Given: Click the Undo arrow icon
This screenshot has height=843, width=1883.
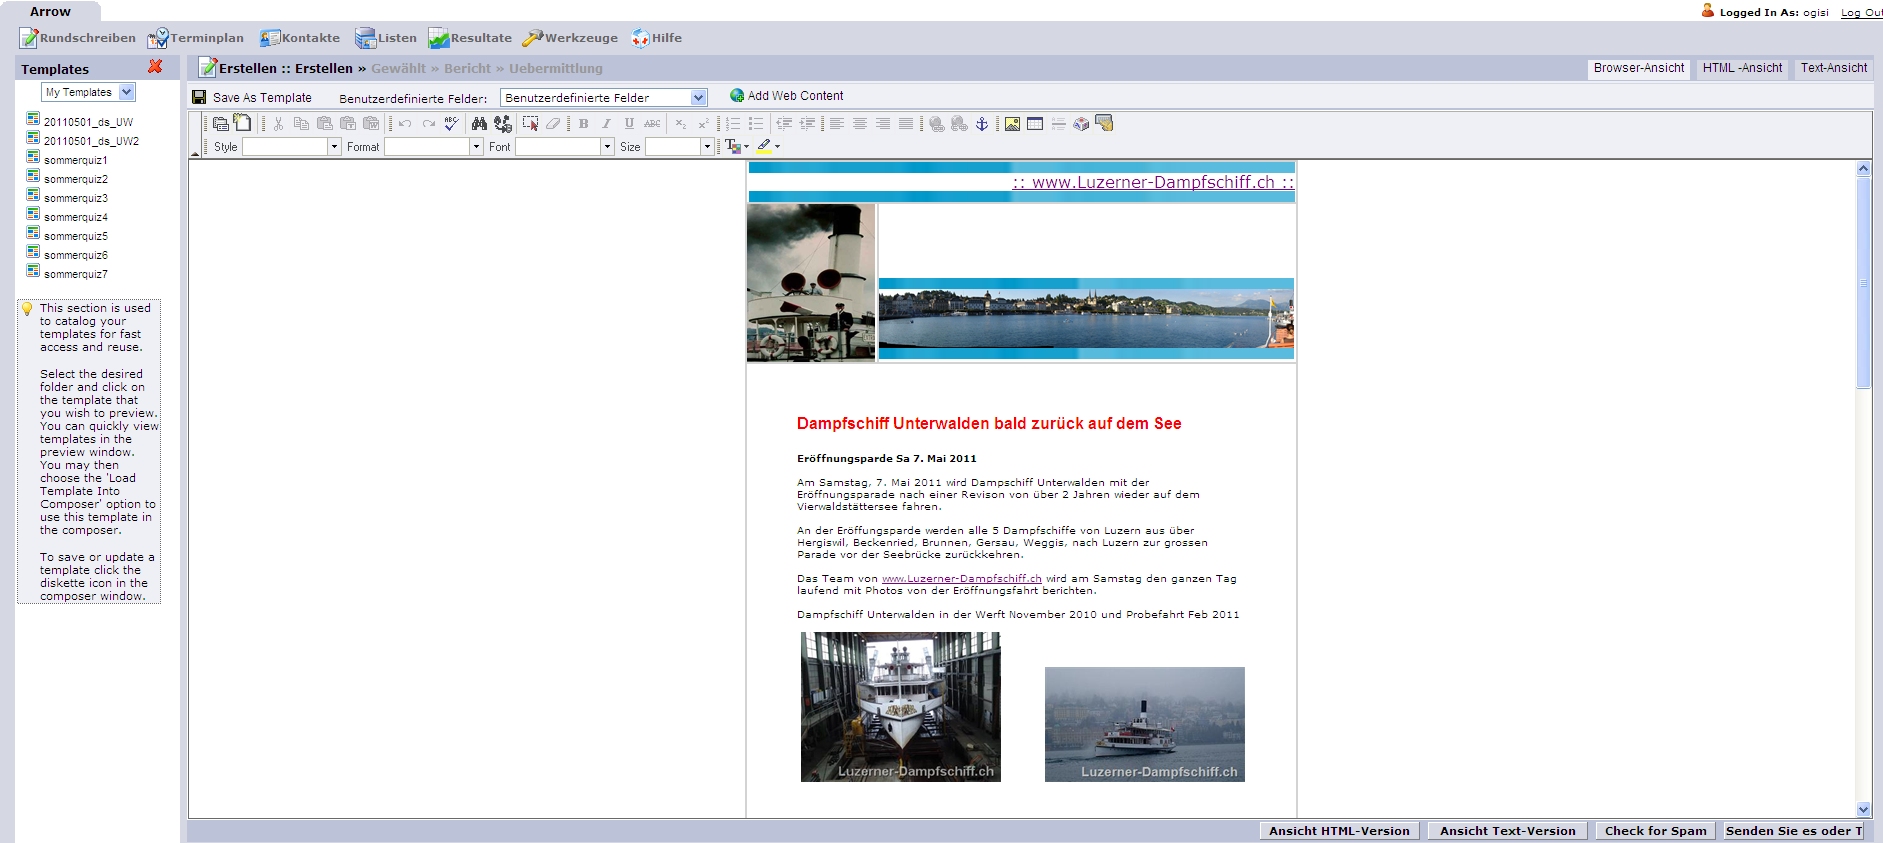Looking at the screenshot, I should tap(405, 124).
